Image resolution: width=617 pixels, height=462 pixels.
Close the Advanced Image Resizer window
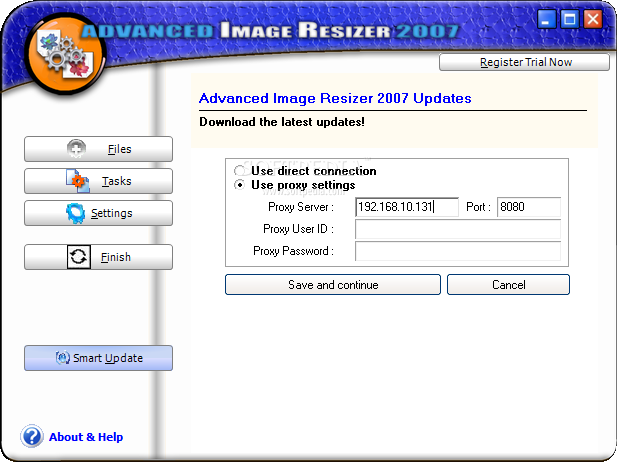click(x=593, y=19)
